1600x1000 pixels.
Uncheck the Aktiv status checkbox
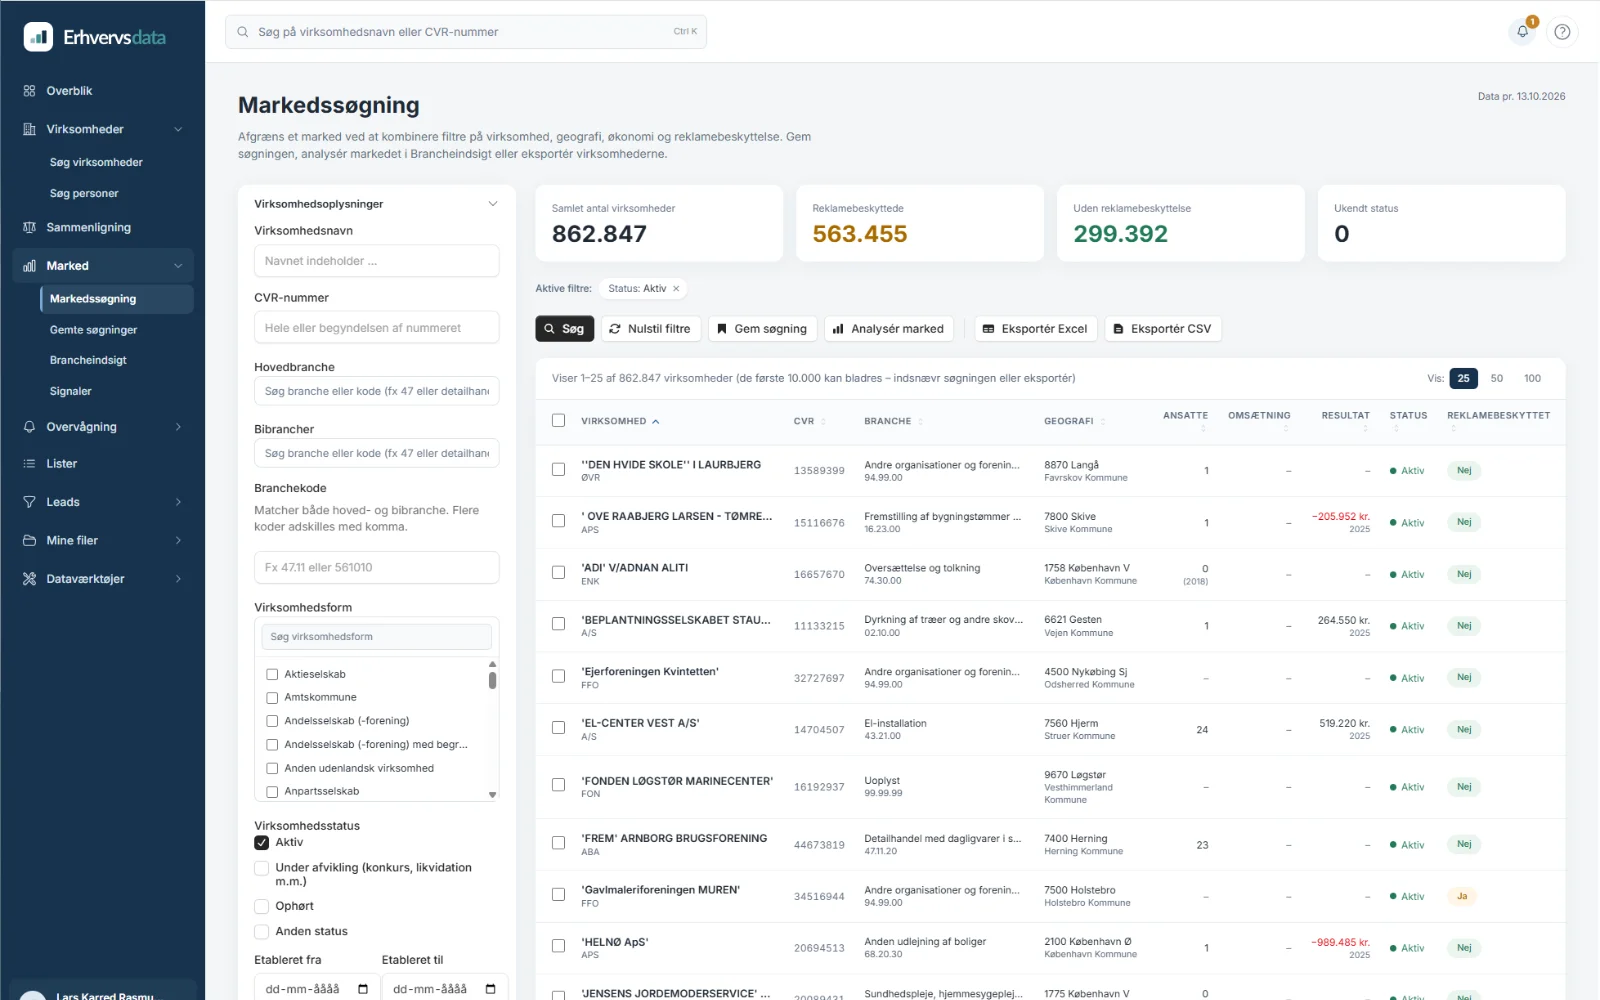click(x=262, y=843)
